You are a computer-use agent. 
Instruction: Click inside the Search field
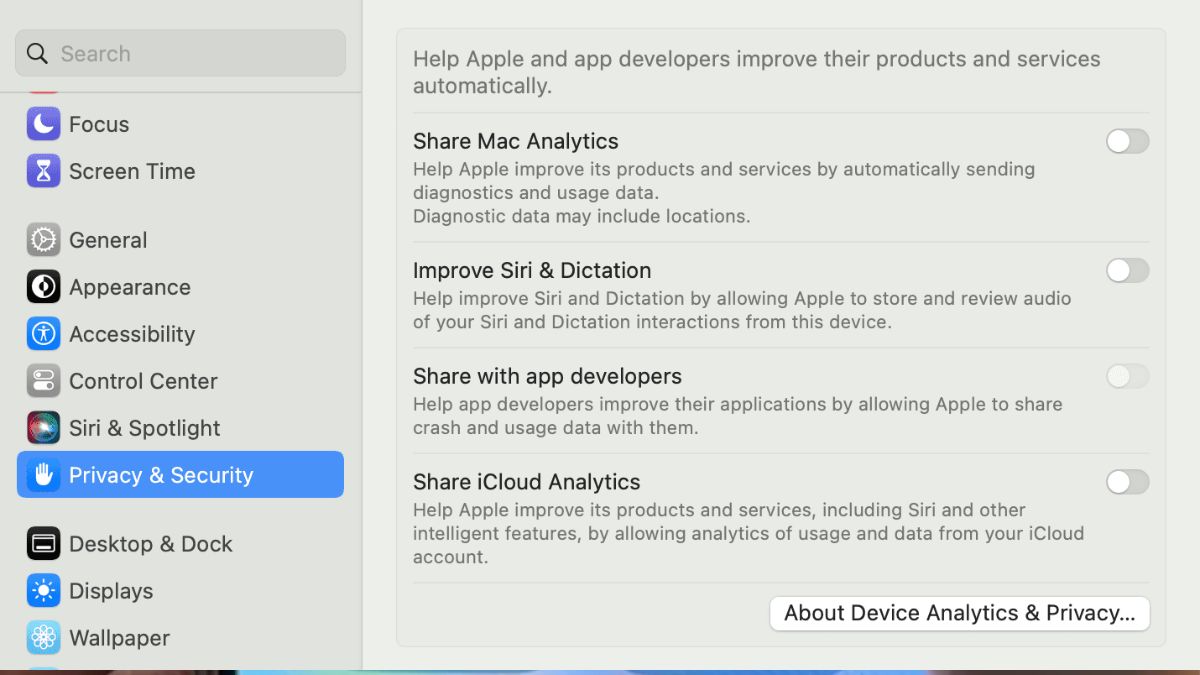(x=180, y=52)
